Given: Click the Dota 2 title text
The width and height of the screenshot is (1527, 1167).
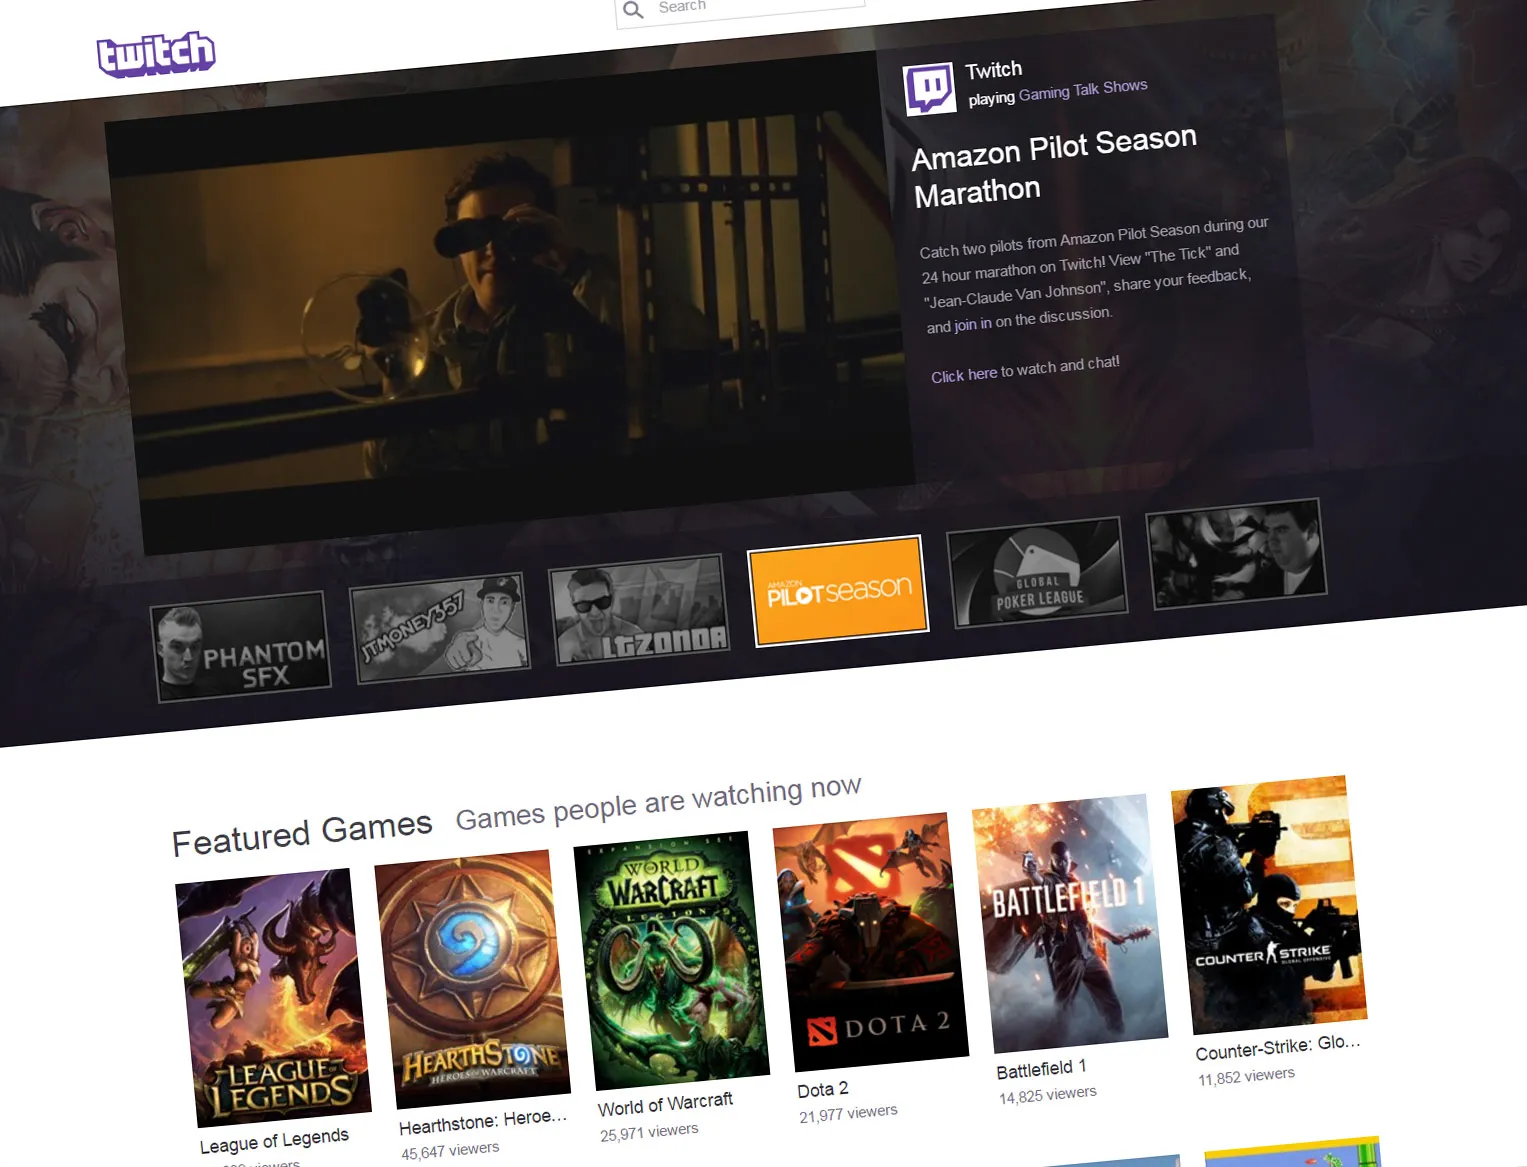Looking at the screenshot, I should [x=823, y=1089].
